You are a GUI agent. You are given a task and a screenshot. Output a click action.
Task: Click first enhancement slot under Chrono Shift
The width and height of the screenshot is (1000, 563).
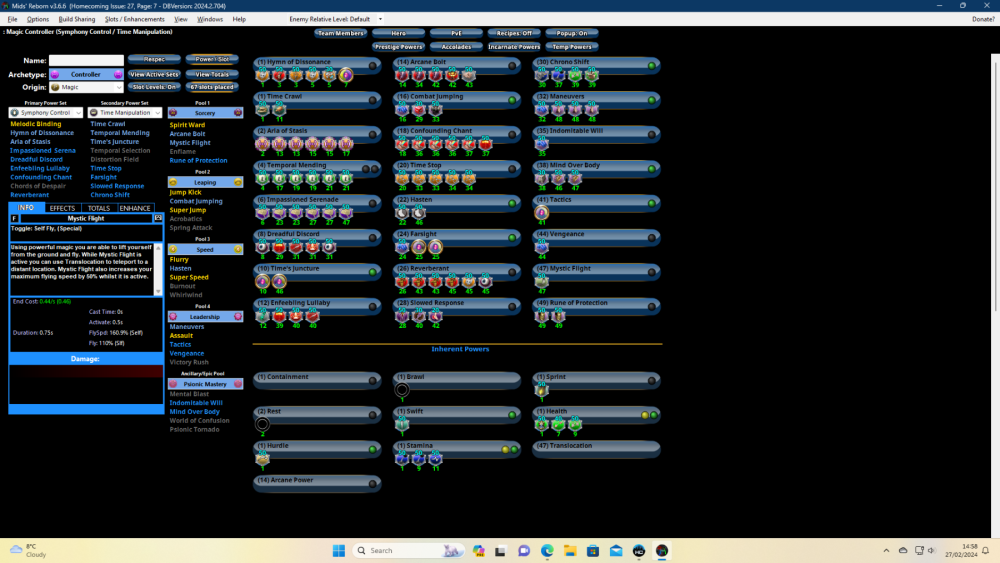point(541,75)
